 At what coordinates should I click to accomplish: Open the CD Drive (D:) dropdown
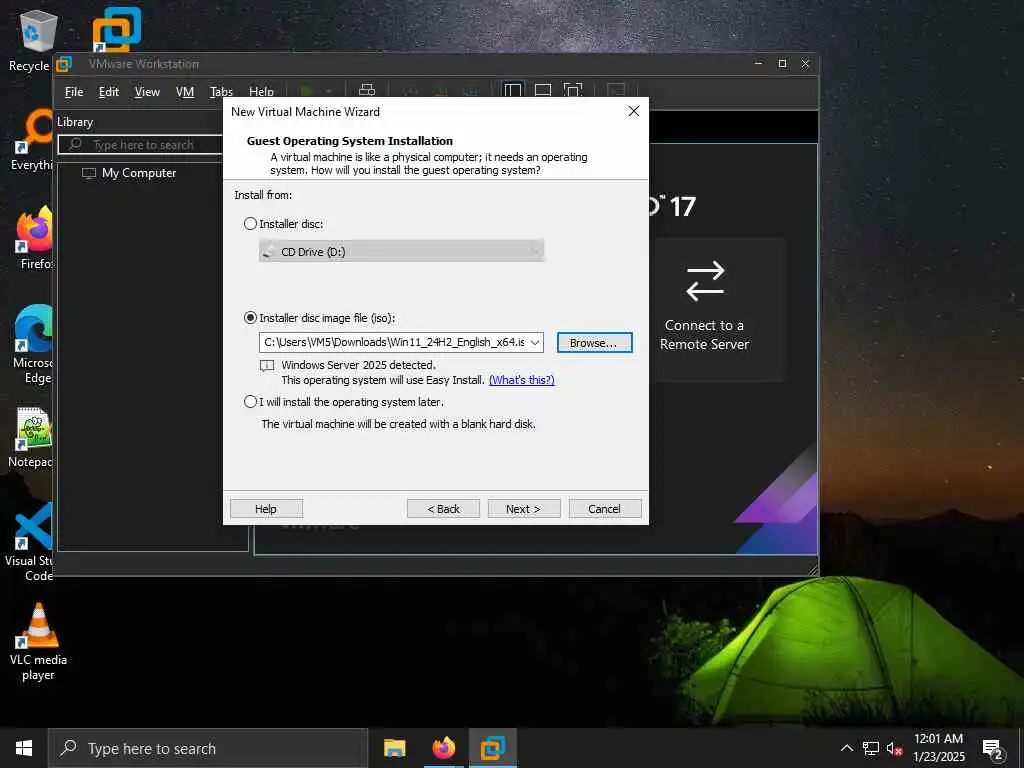tap(401, 251)
